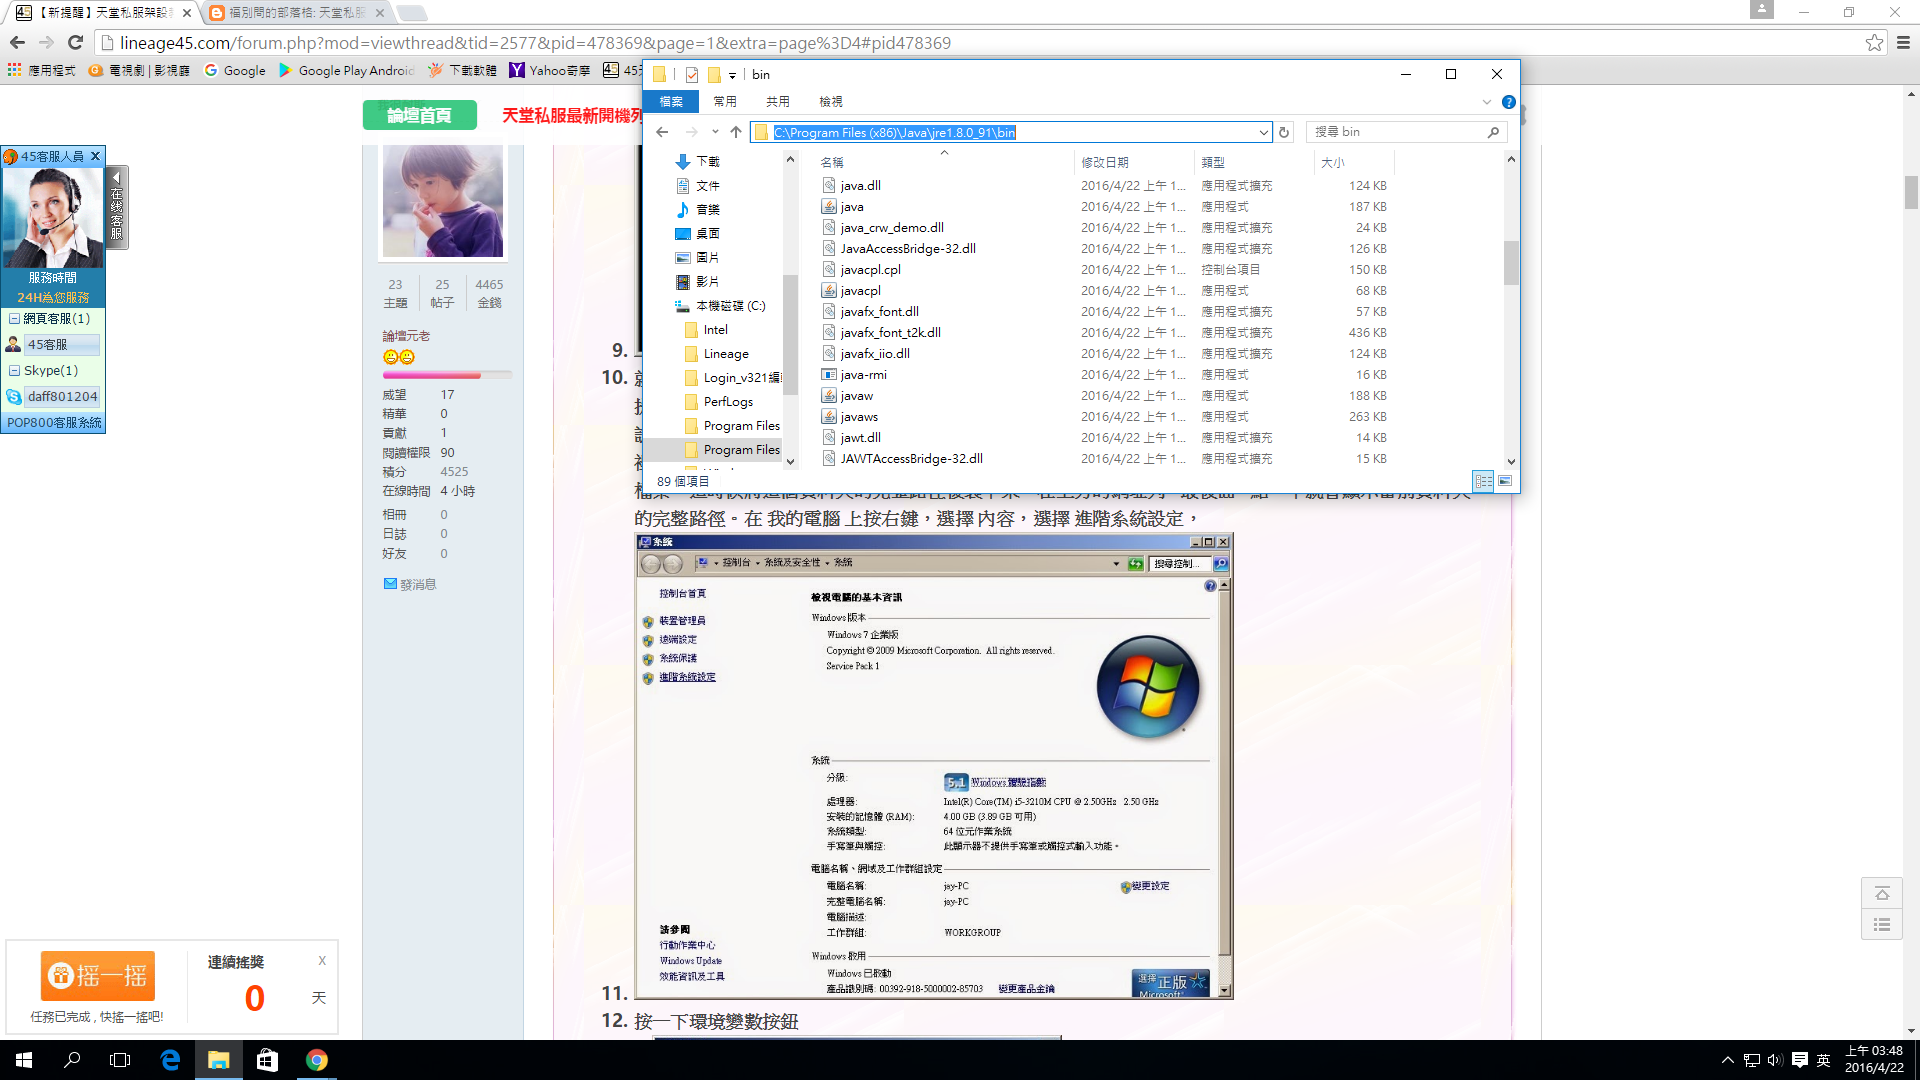Select the javaw application file
This screenshot has height=1080, width=1920.
pos(856,396)
